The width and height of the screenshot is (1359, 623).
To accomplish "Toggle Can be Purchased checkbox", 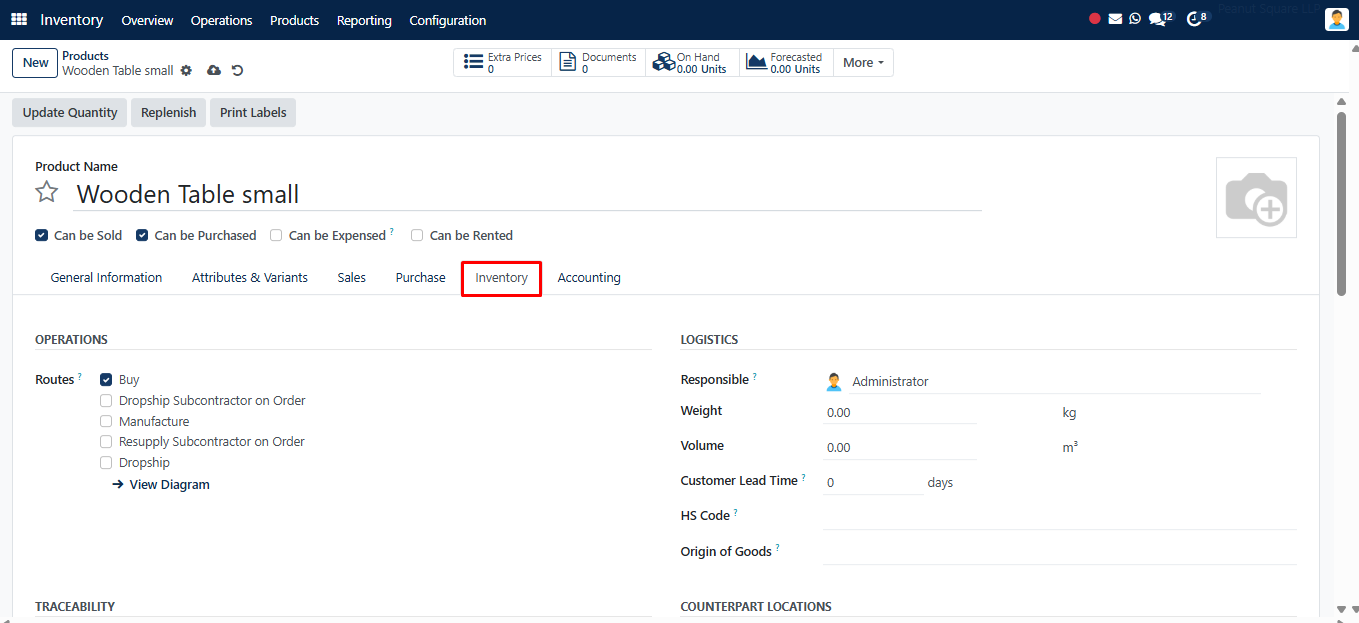I will click(142, 236).
